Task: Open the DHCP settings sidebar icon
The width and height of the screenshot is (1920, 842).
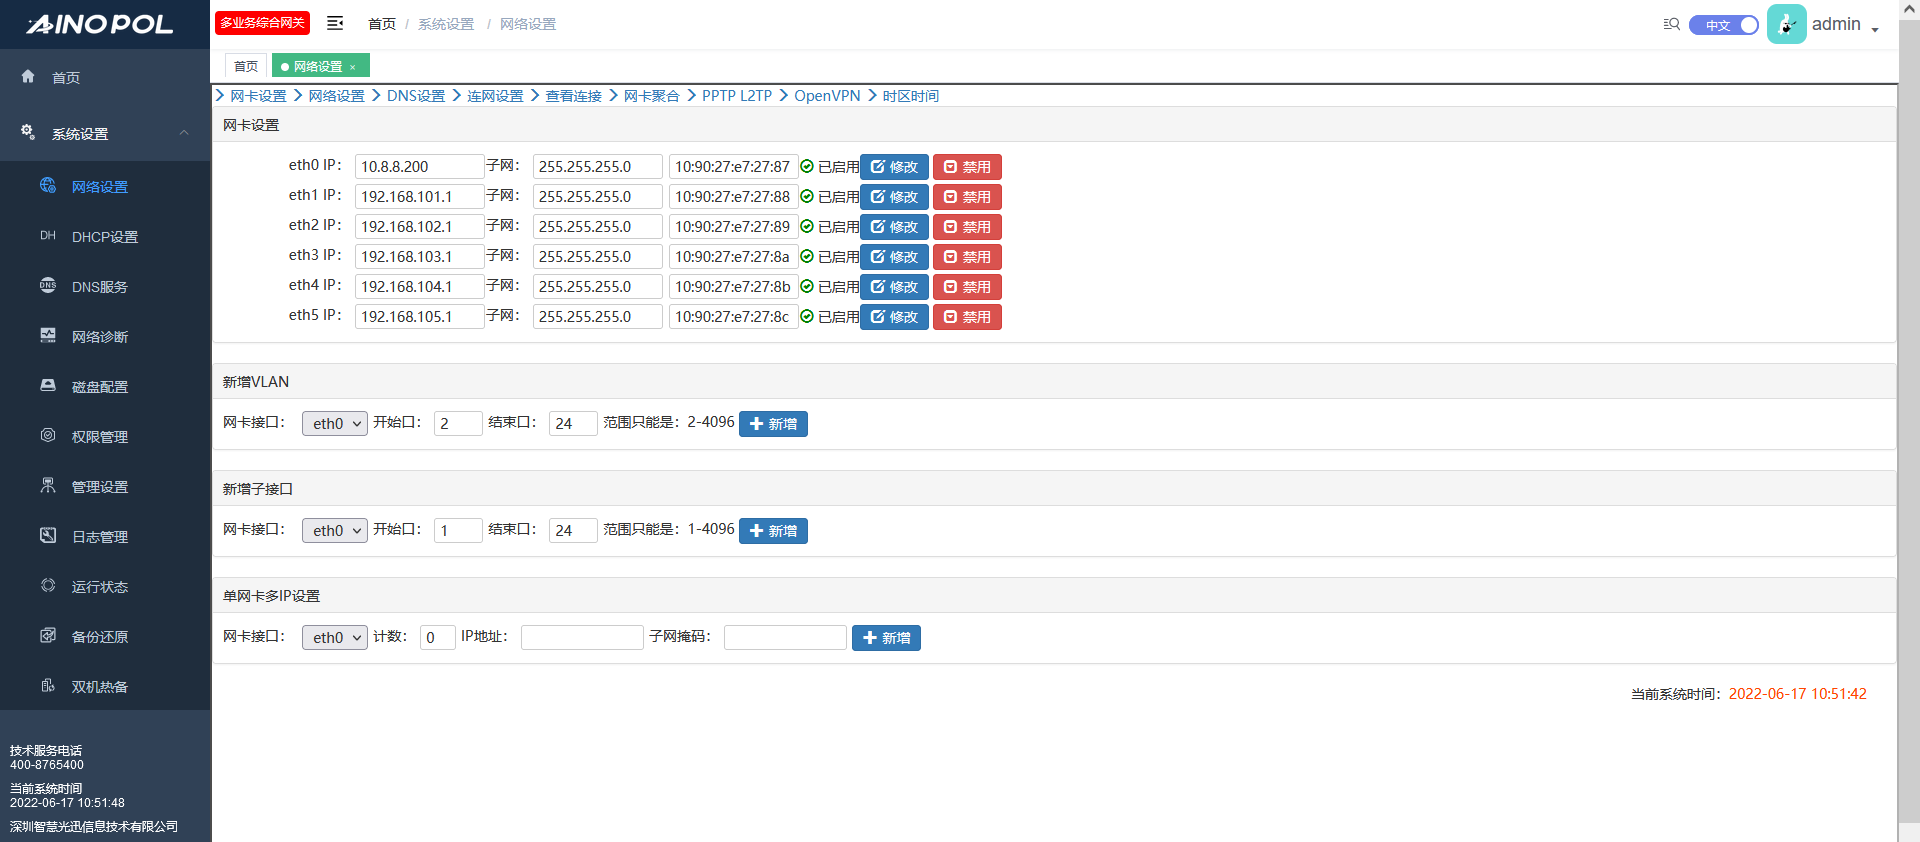Action: [48, 236]
